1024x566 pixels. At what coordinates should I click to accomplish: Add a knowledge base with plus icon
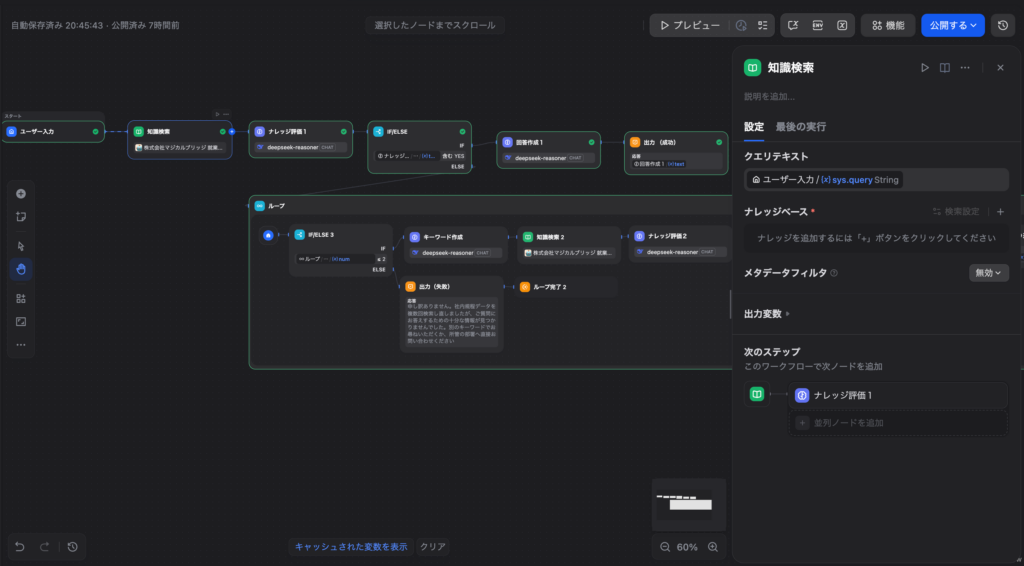pyautogui.click(x=1000, y=212)
